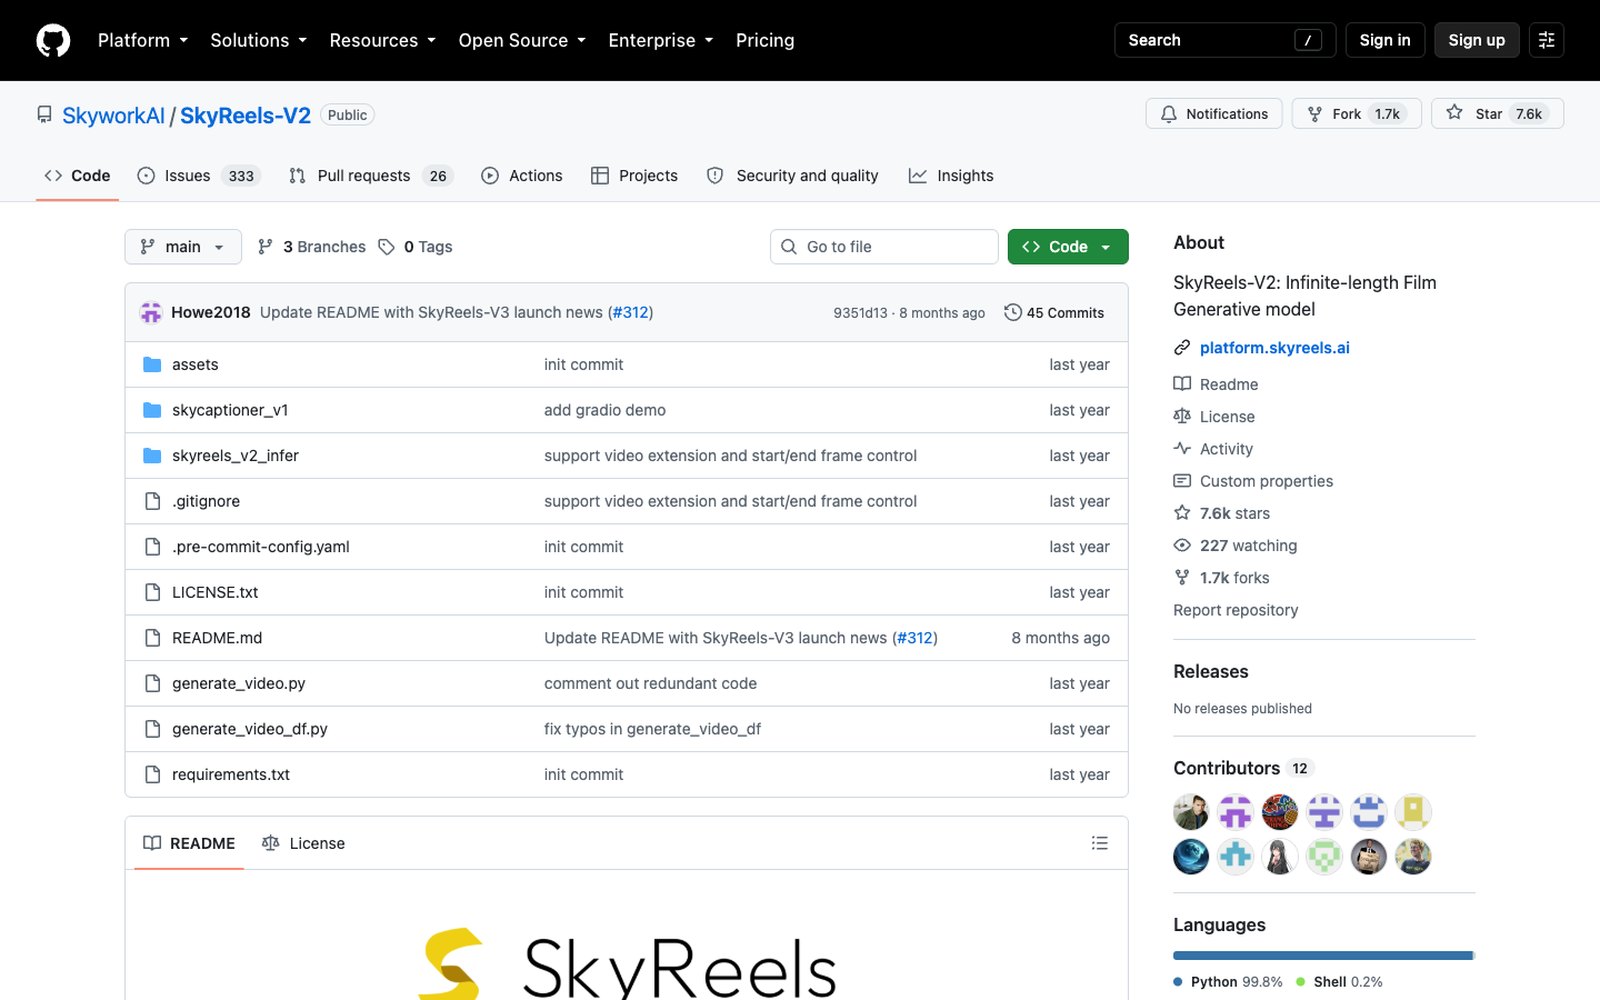Click the pulse icon beside Activity
Viewport: 1600px width, 1000px height.
coord(1182,448)
